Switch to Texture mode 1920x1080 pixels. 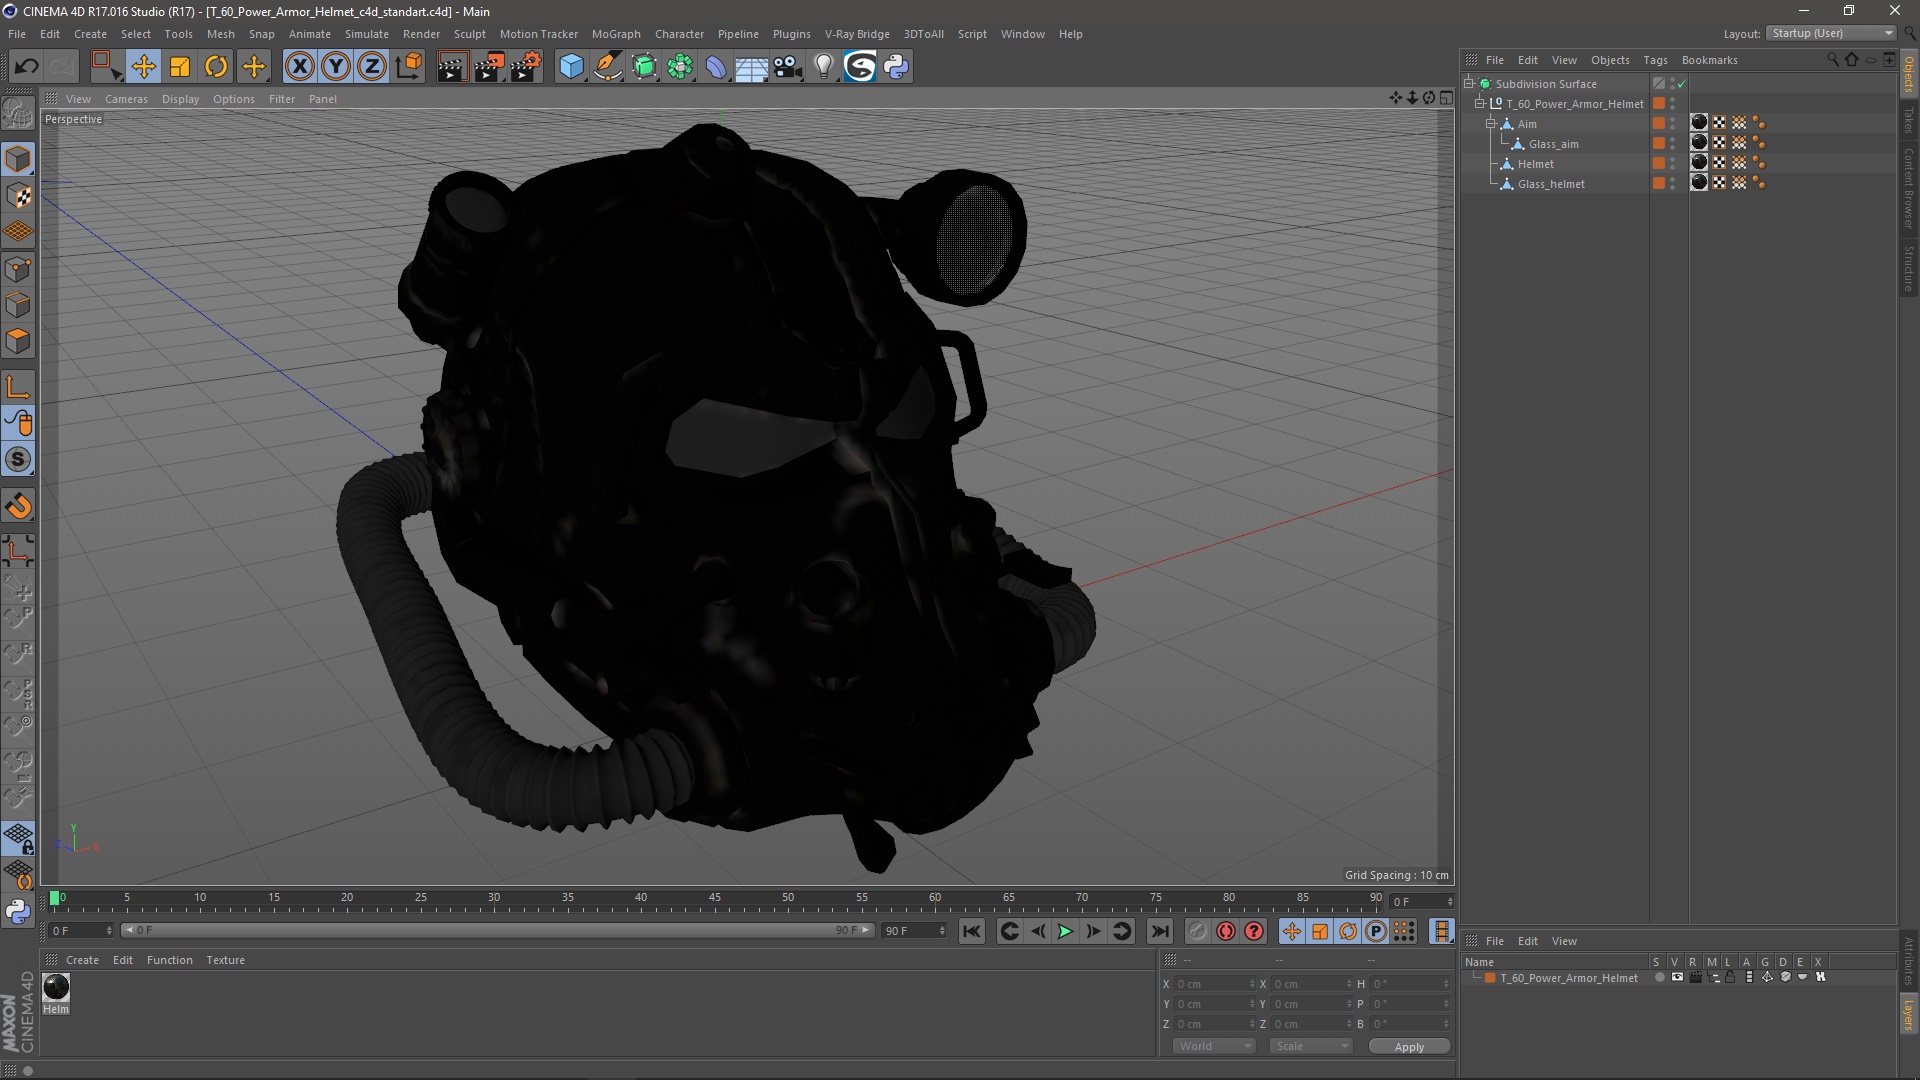click(x=18, y=196)
